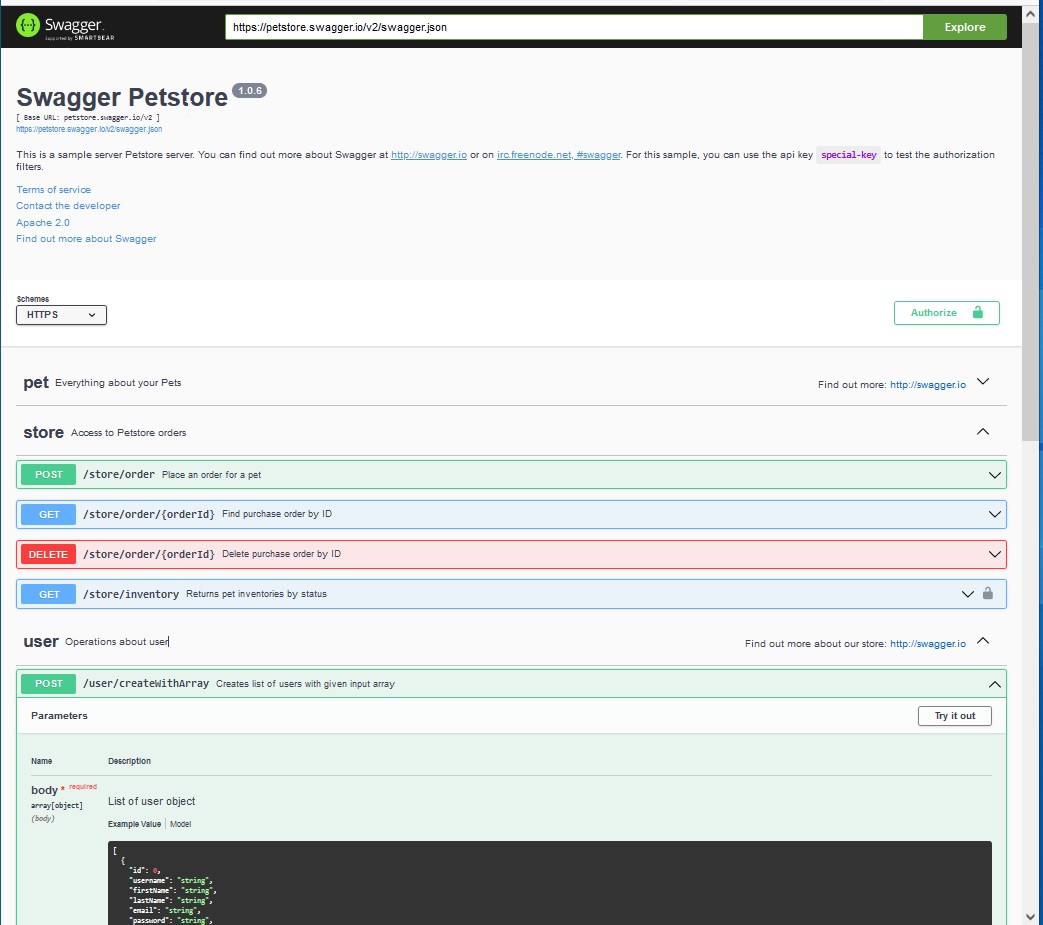Switch to the Example Value tab
The height and width of the screenshot is (925, 1043).
click(x=134, y=824)
